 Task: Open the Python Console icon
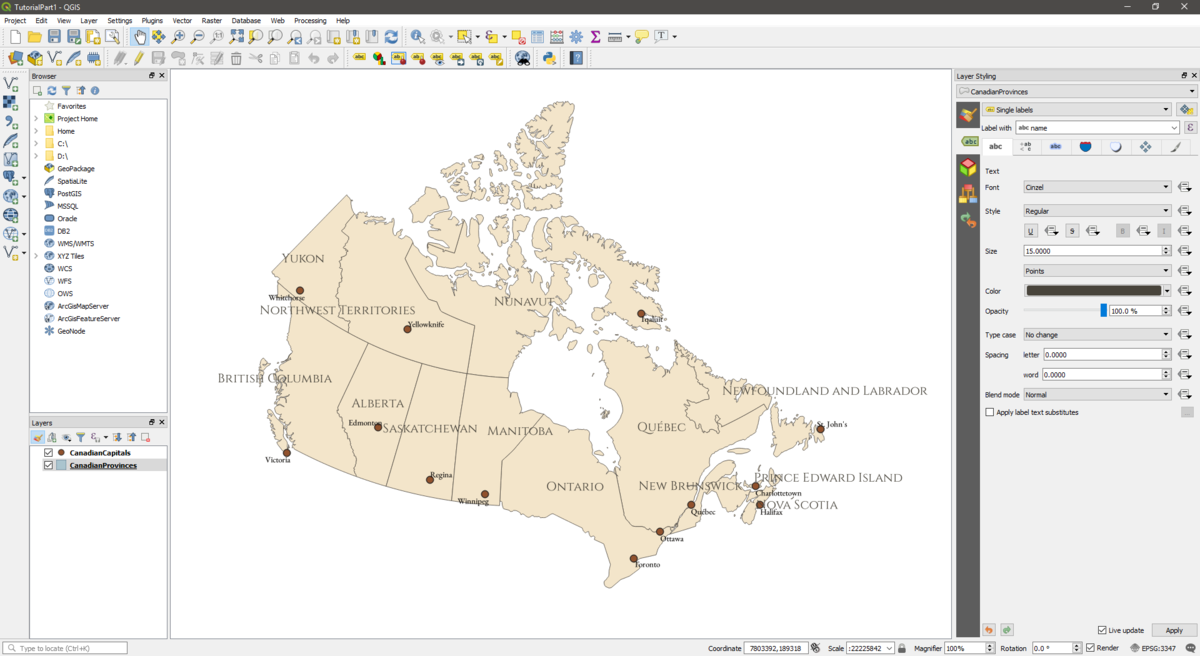[549, 58]
